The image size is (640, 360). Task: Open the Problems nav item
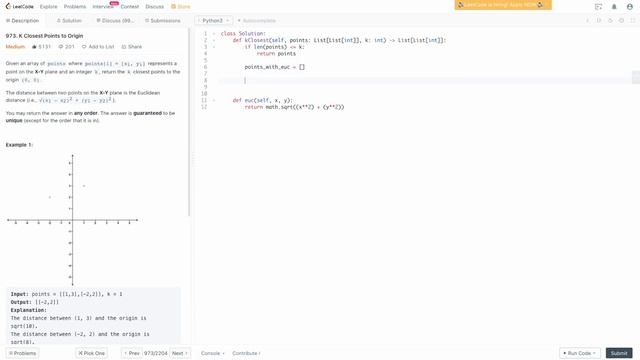(x=75, y=7)
